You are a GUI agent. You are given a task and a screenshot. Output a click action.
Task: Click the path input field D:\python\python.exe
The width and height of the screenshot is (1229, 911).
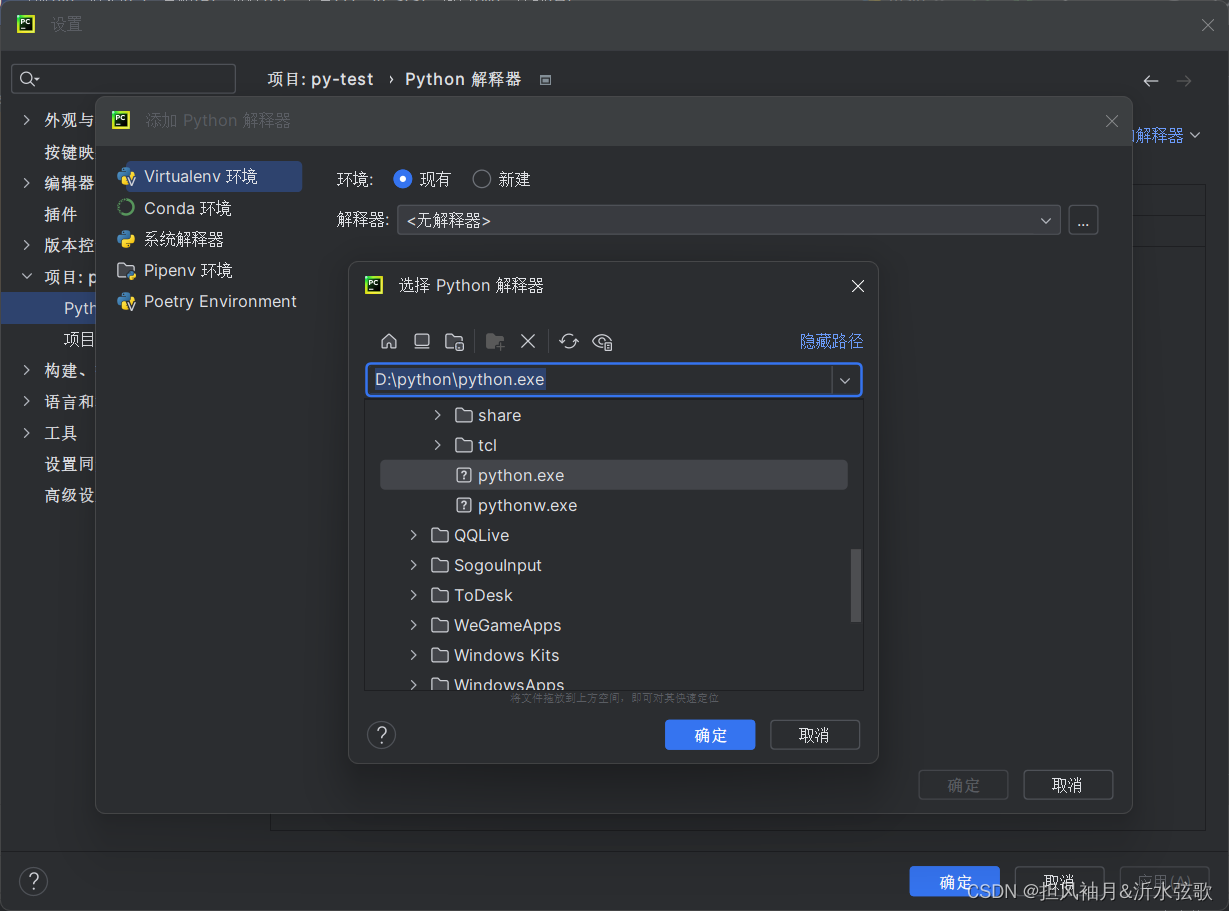click(599, 380)
